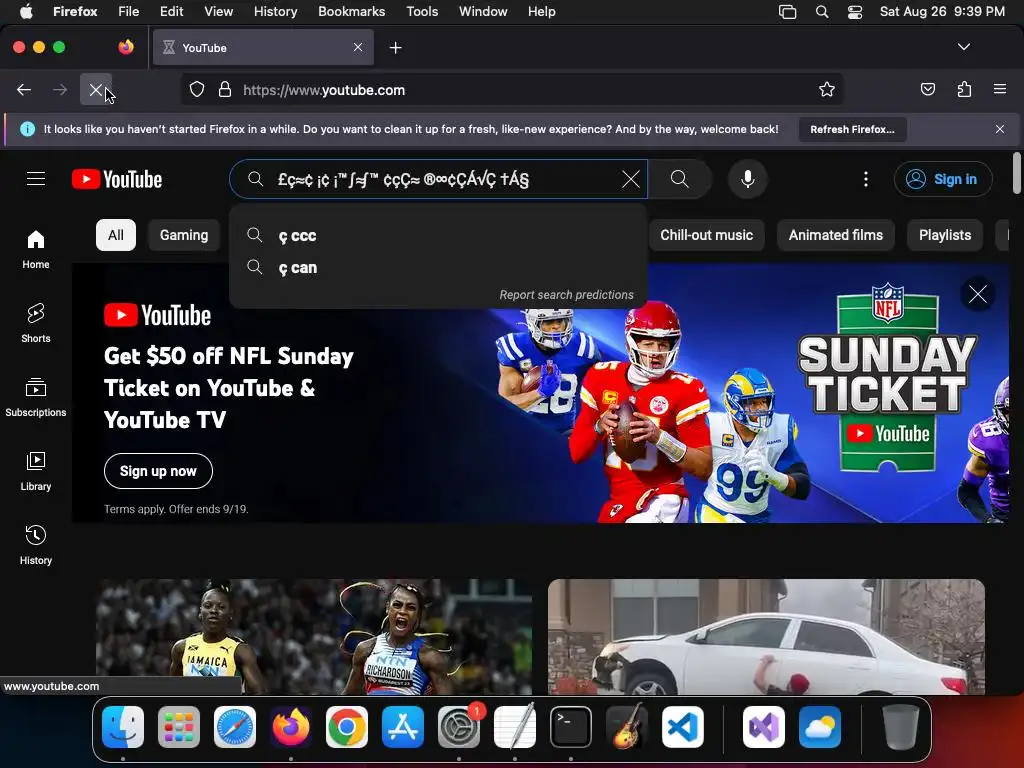
Task: Open the File menu
Action: pos(128,11)
